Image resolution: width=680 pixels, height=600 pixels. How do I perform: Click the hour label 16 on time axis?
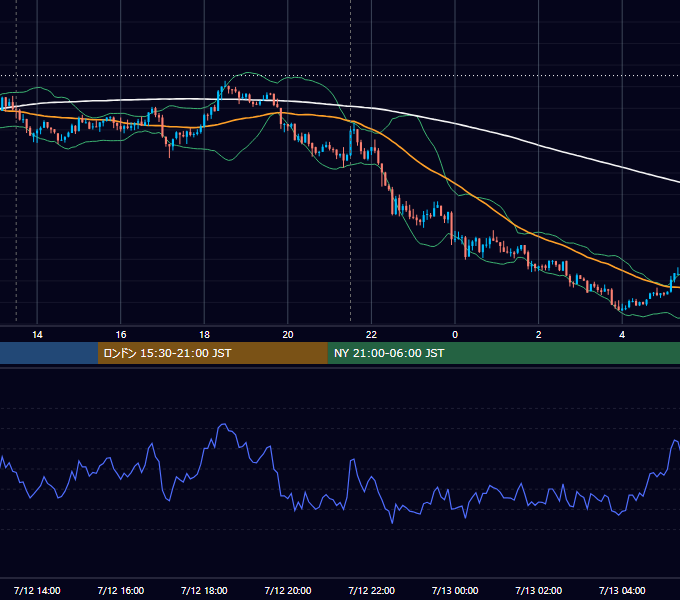coord(121,335)
